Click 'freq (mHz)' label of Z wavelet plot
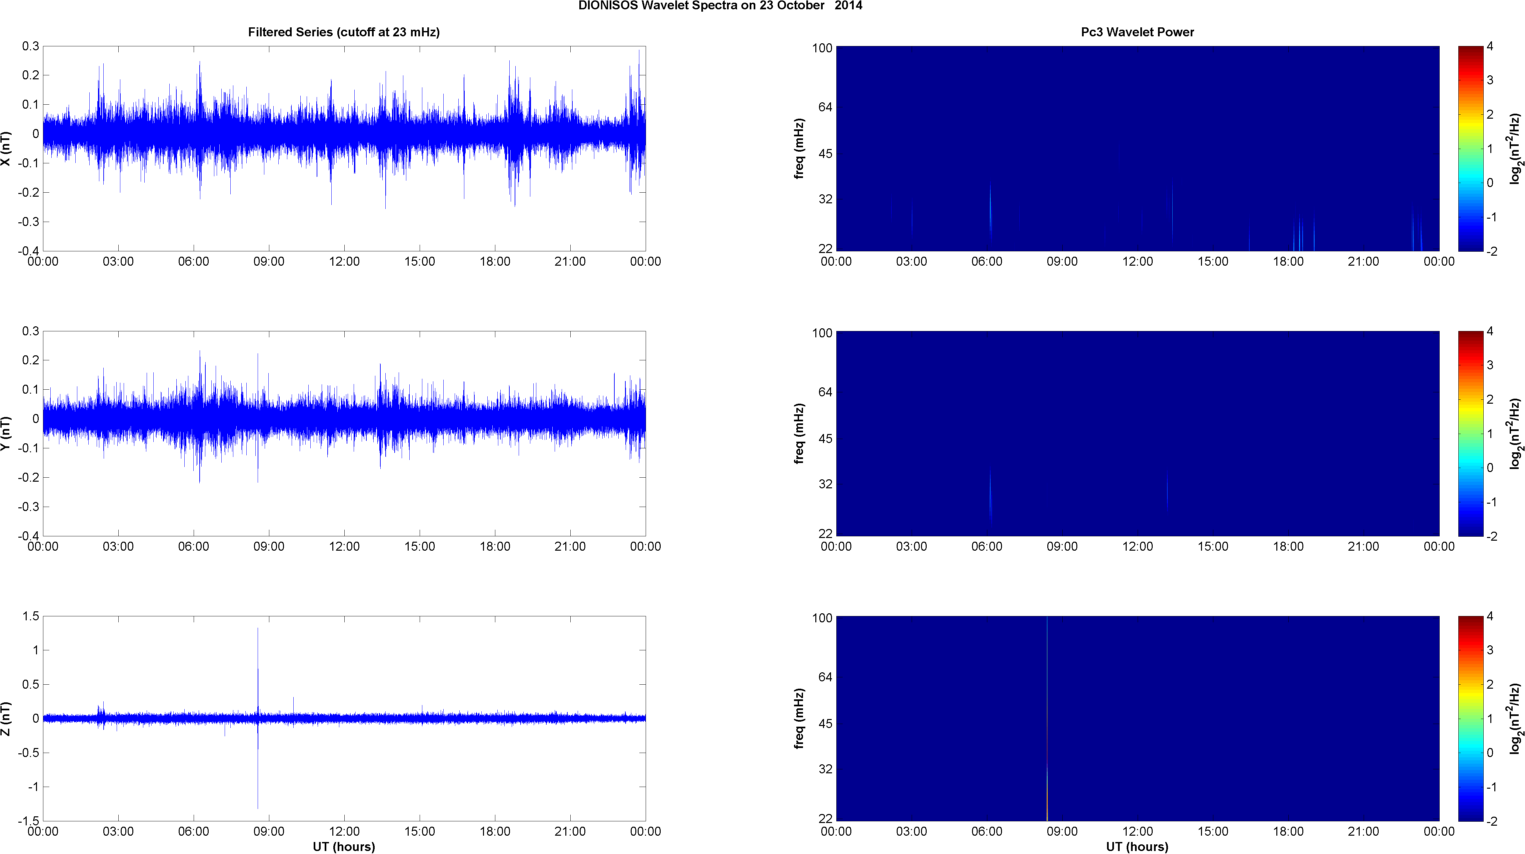Image resolution: width=1525 pixels, height=854 pixels. (x=800, y=718)
